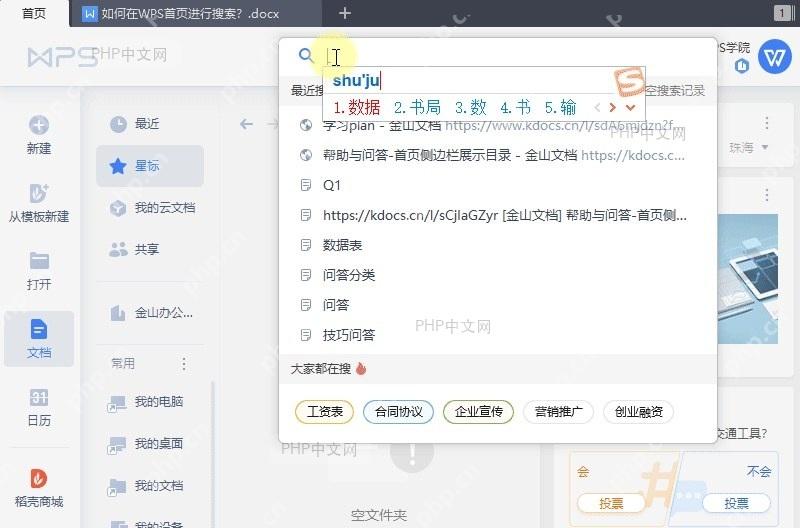Open 金山办公 team entry

[x=150, y=313]
